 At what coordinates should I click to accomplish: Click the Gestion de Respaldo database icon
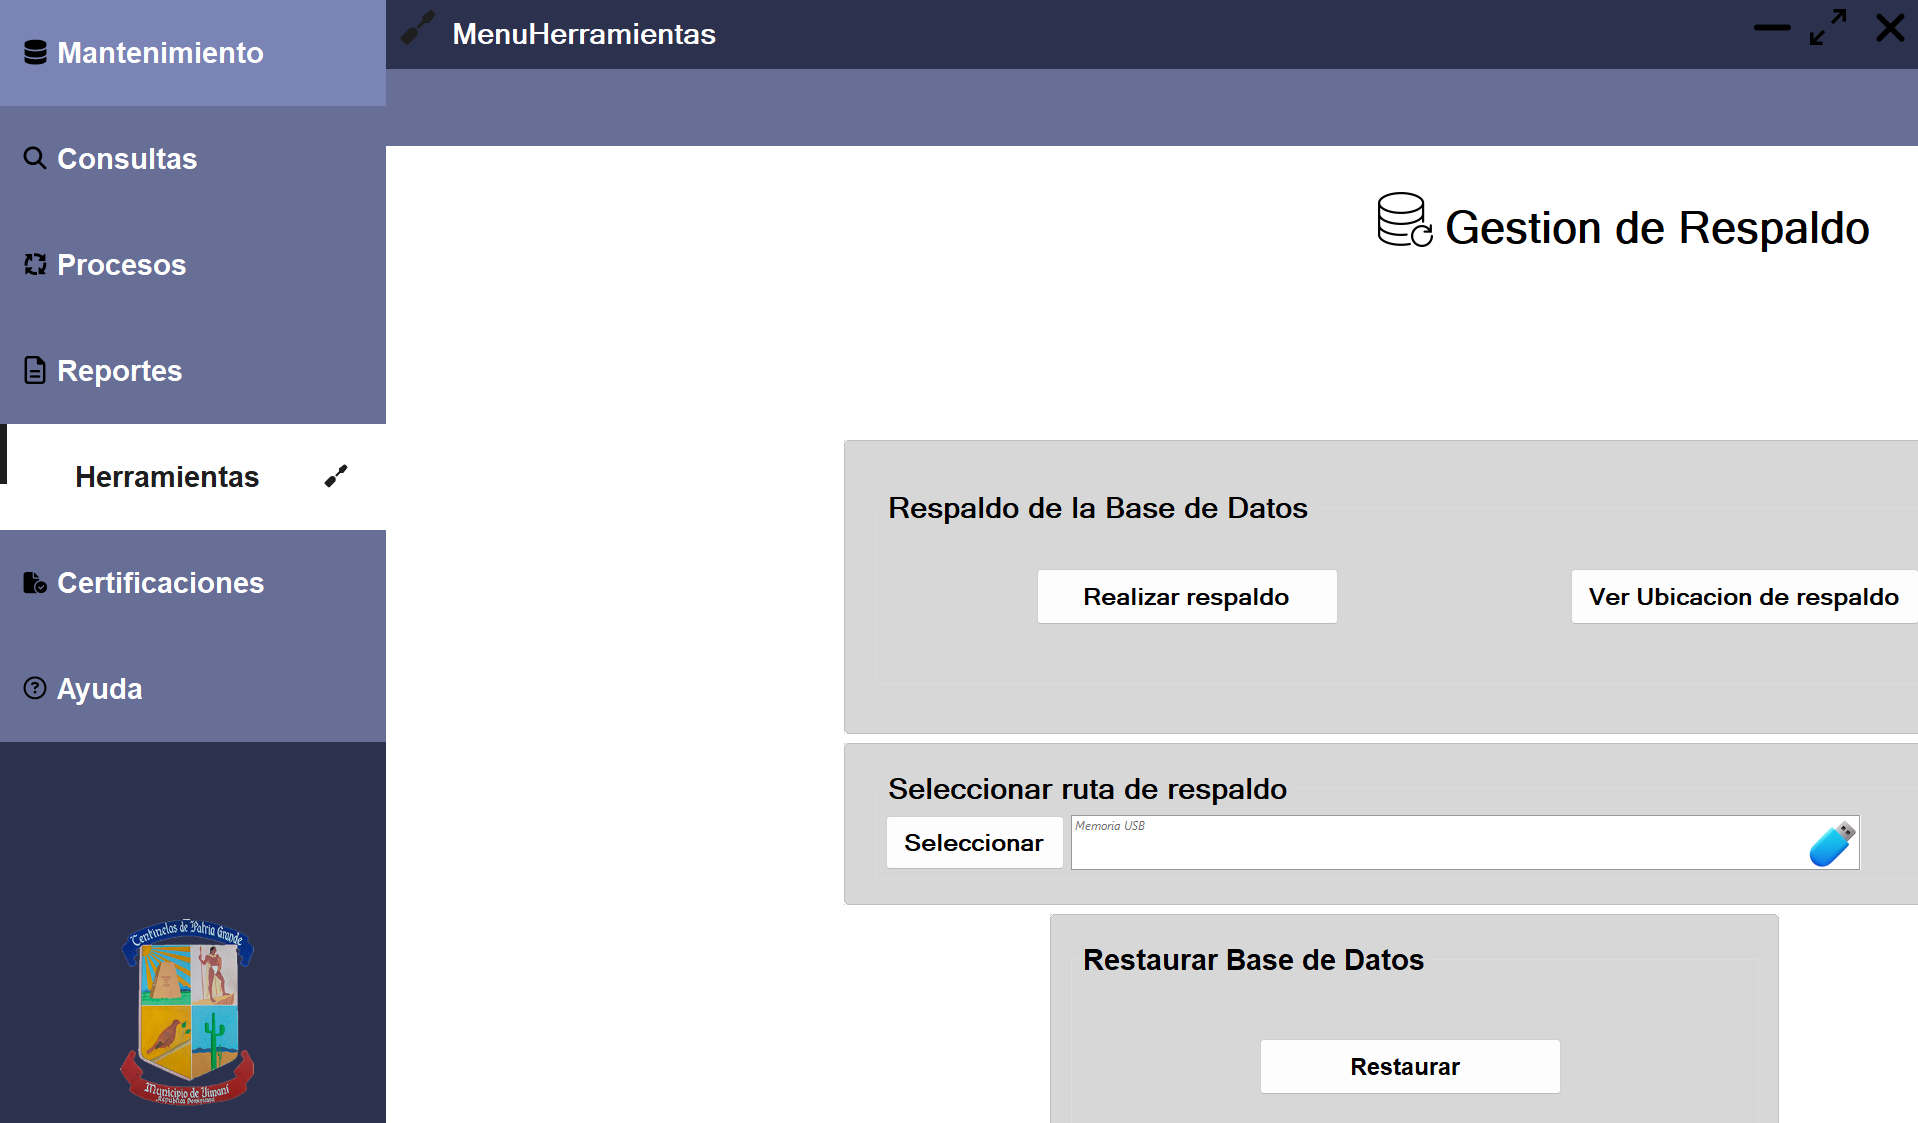(x=1404, y=220)
